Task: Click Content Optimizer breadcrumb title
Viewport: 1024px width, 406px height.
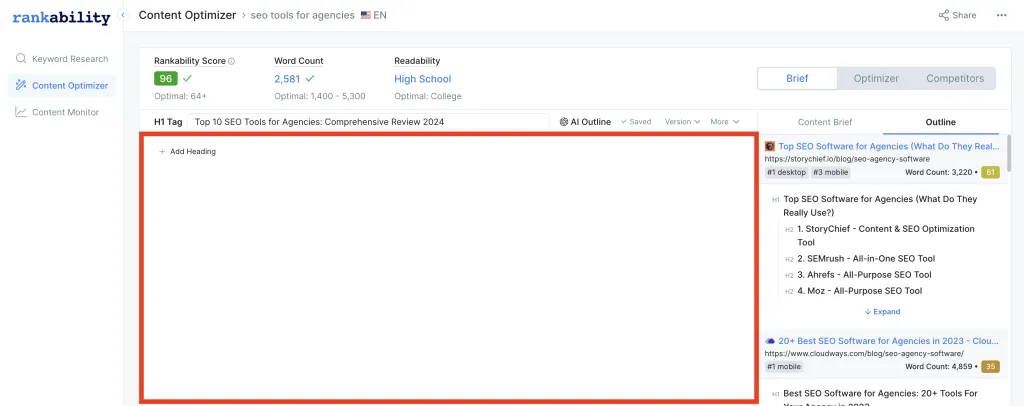Action: (187, 15)
